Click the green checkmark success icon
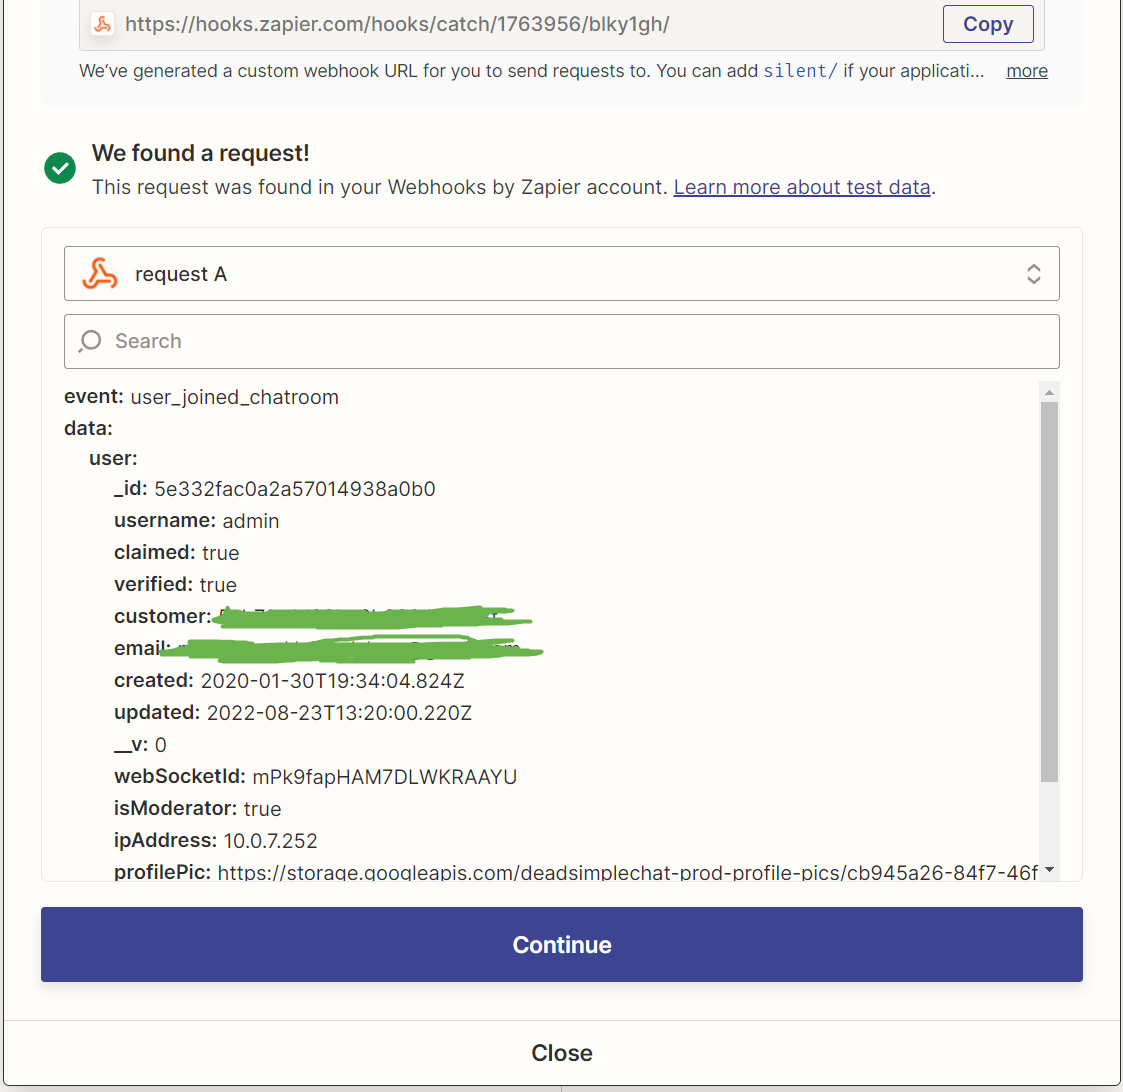The width and height of the screenshot is (1123, 1092). (x=60, y=168)
